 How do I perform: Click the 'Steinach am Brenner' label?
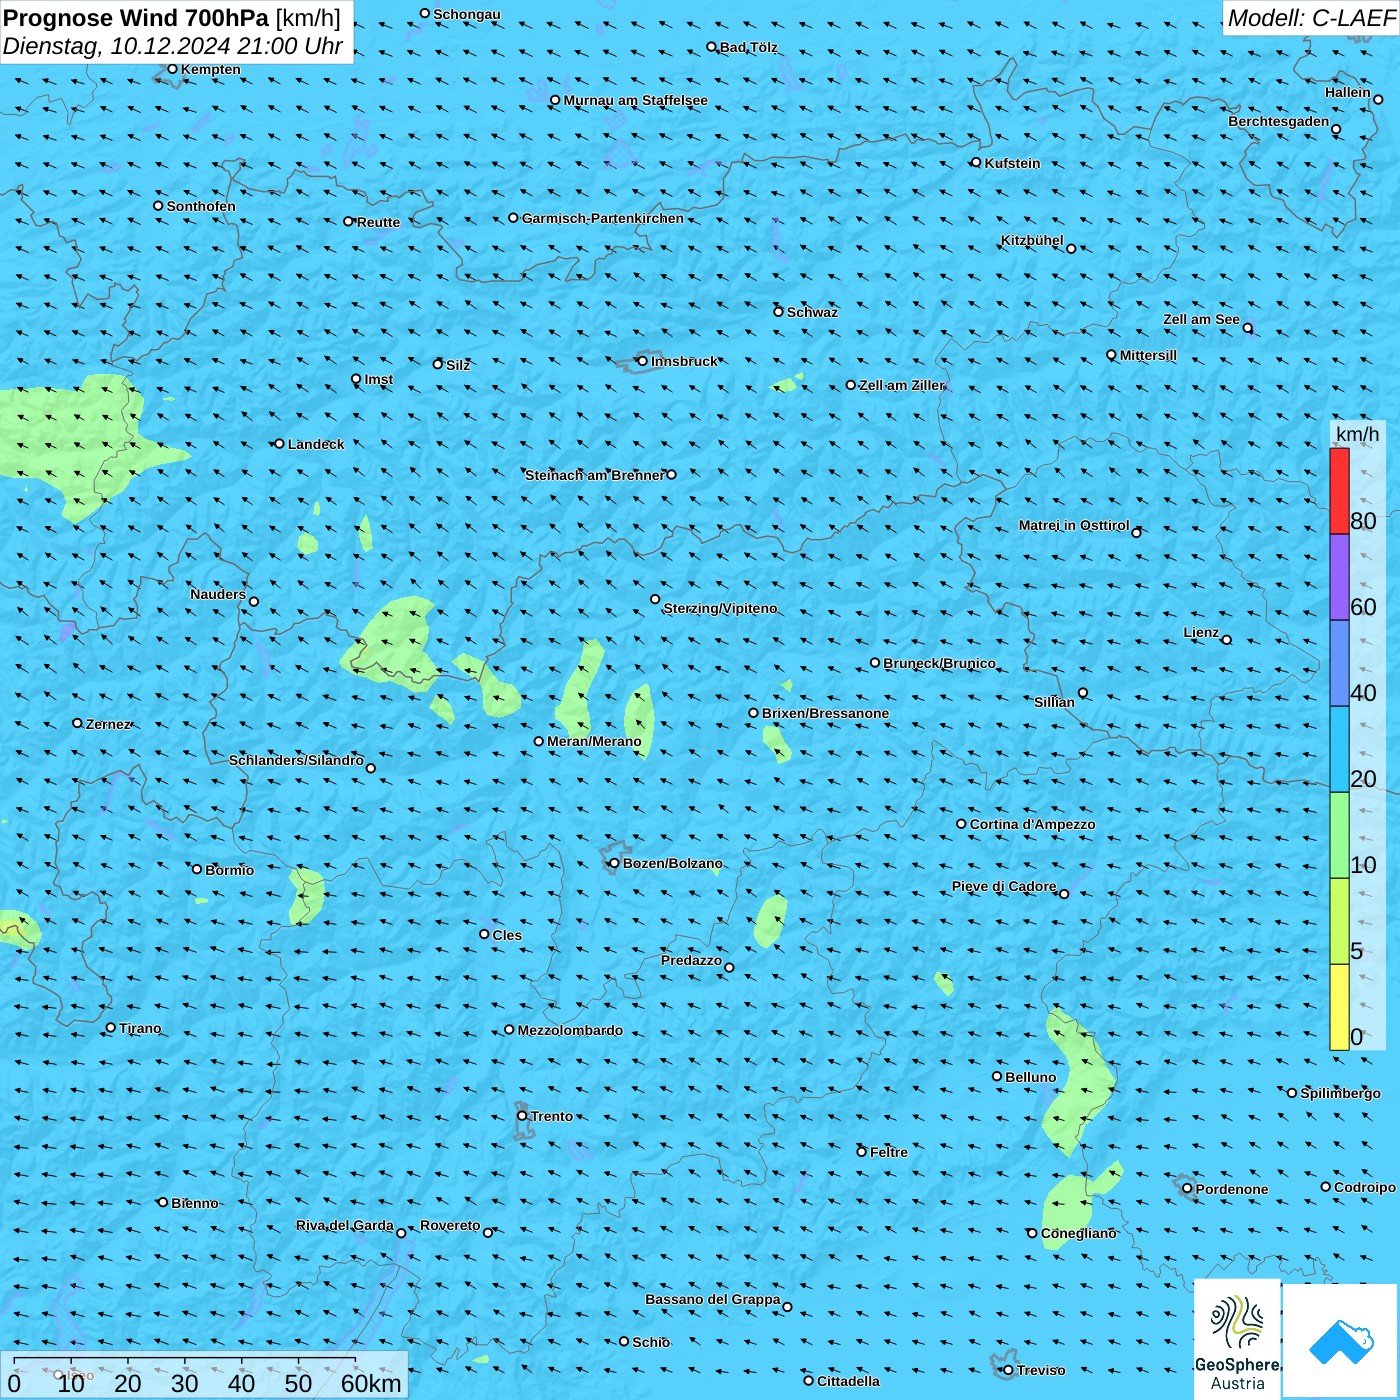tap(594, 475)
